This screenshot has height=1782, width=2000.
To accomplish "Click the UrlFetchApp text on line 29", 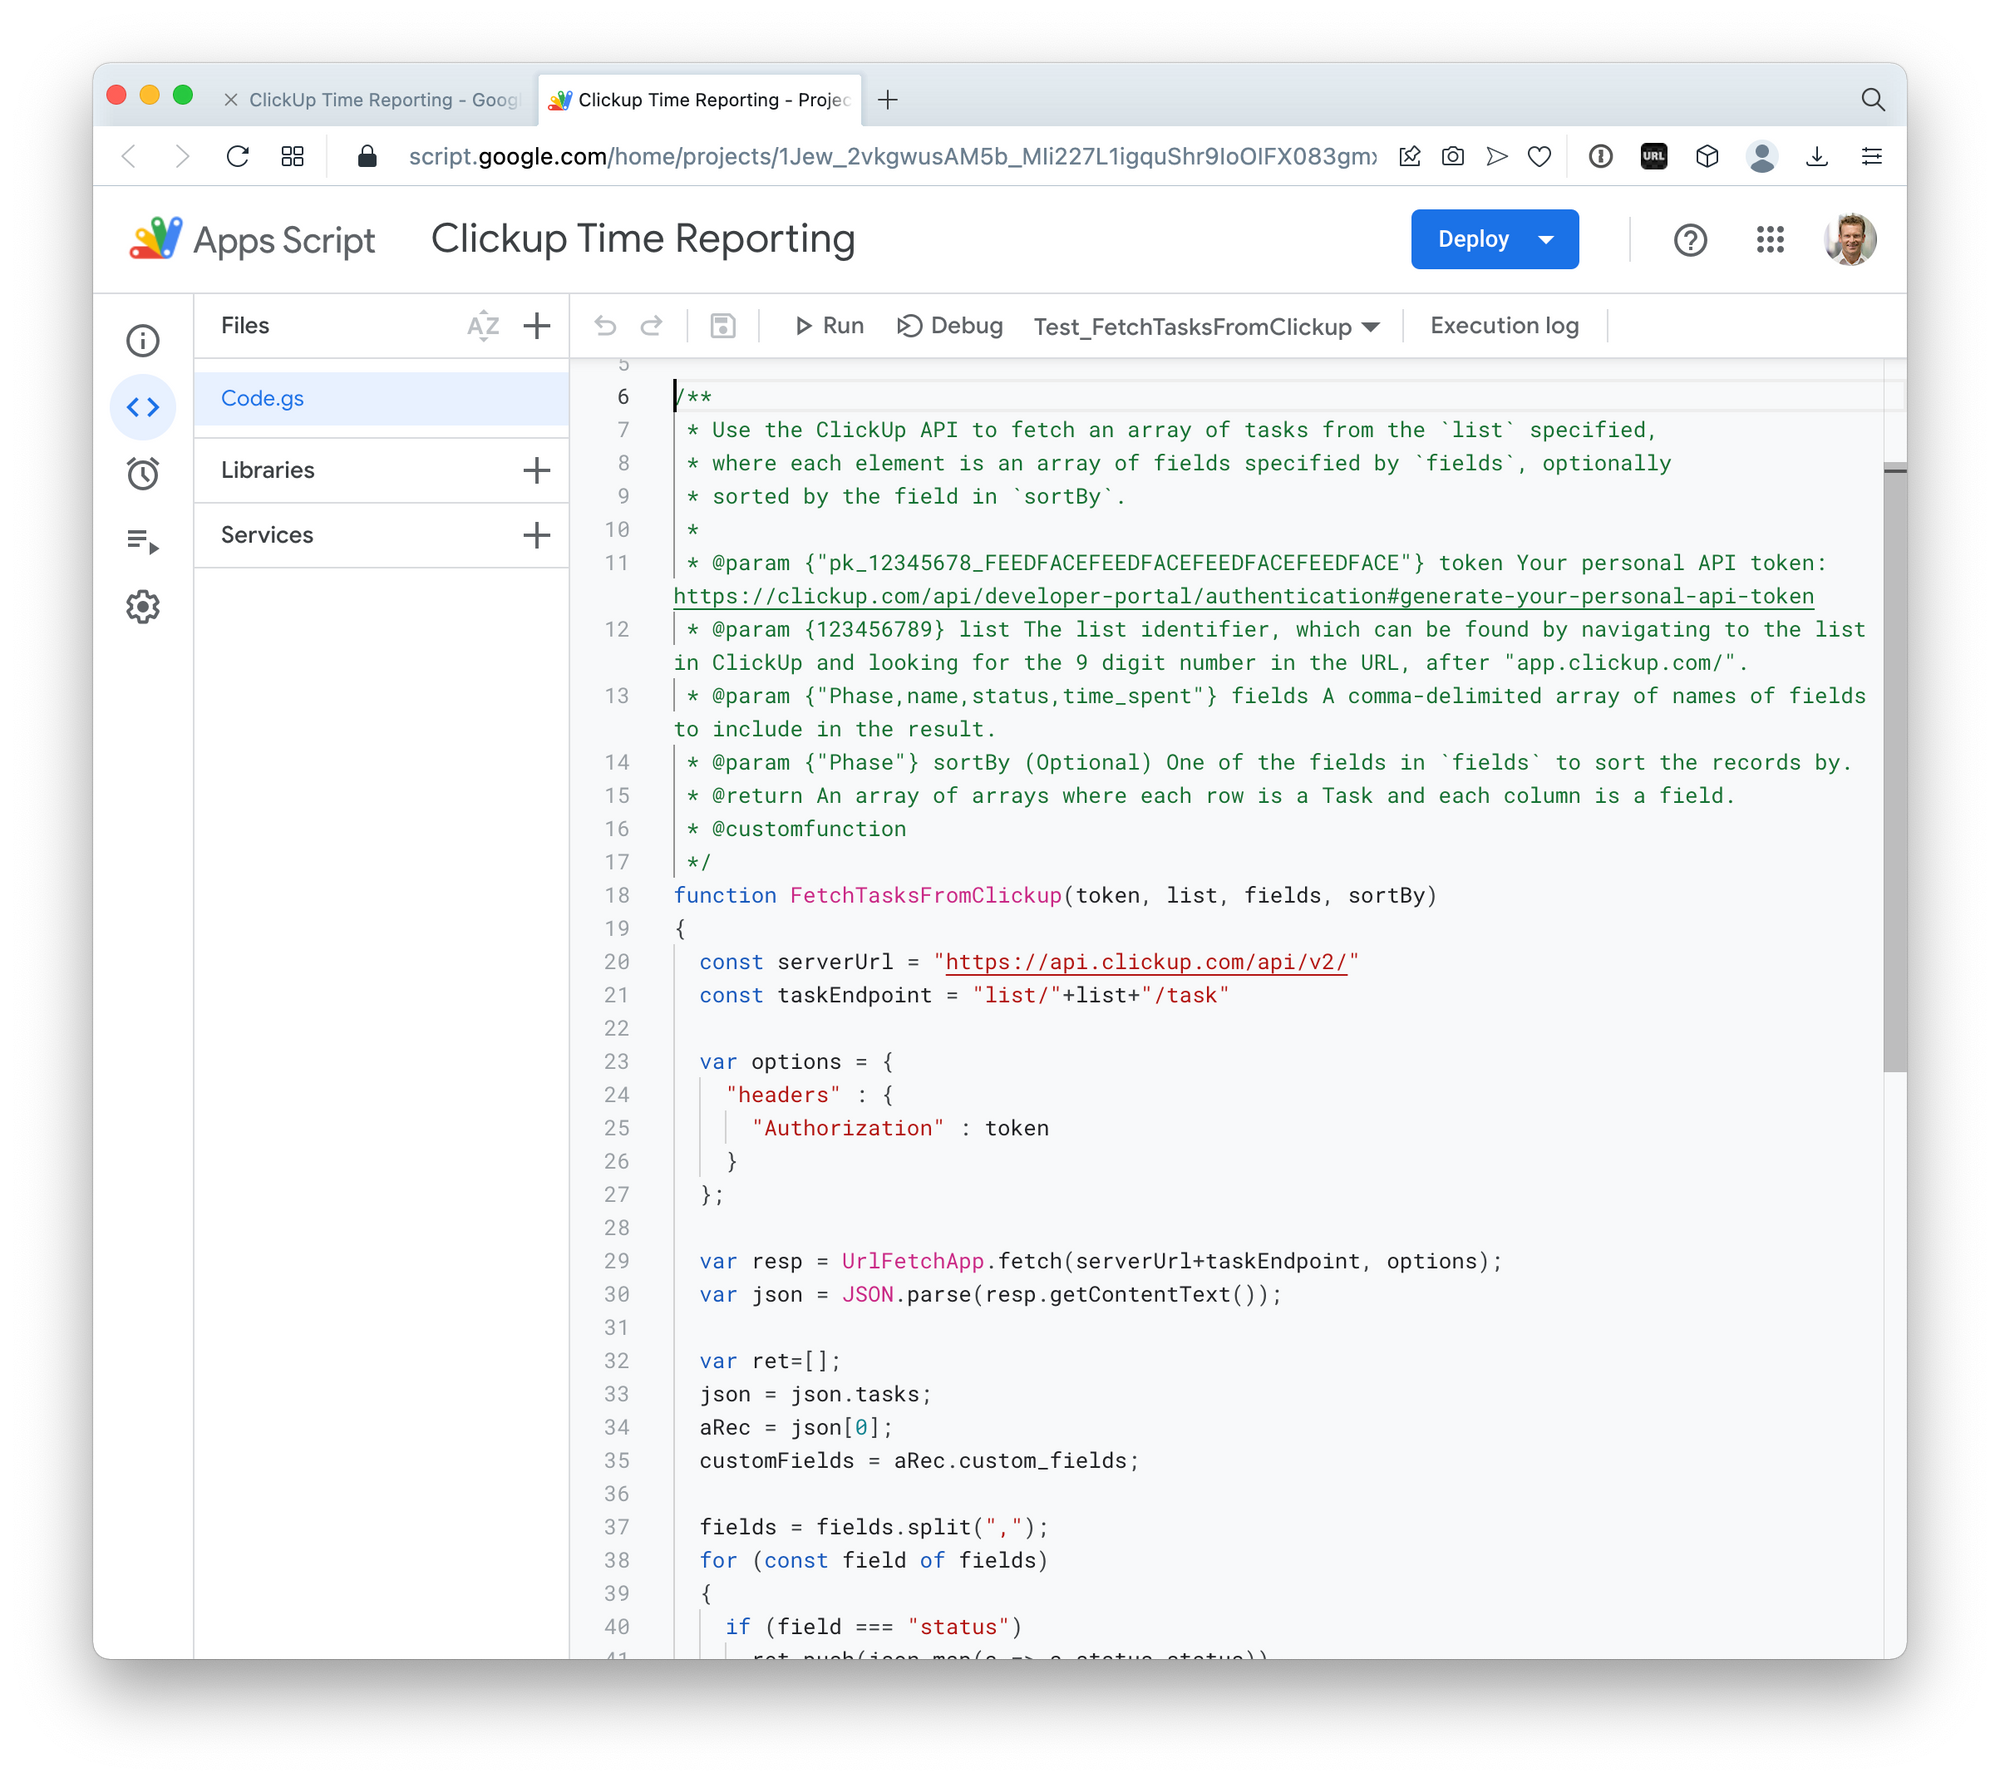I will click(x=912, y=1261).
